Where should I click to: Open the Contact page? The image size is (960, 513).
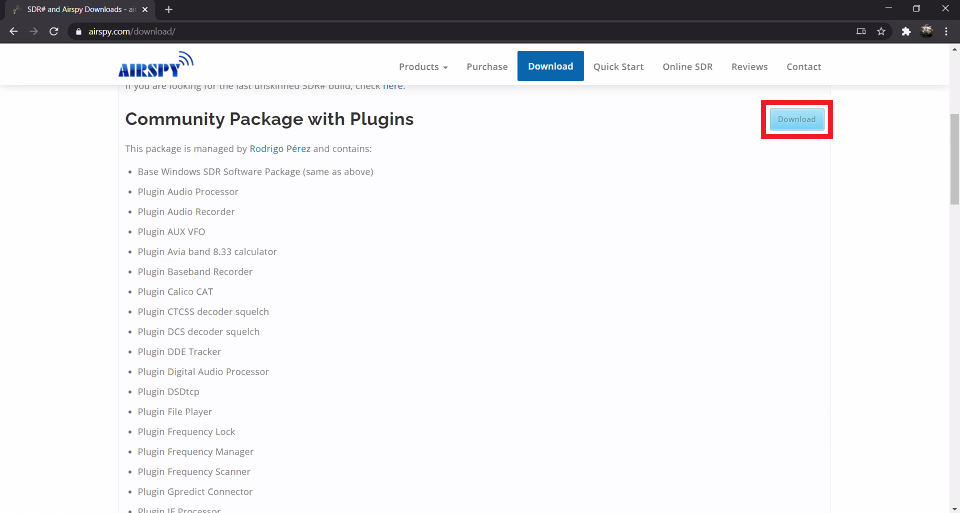[804, 67]
